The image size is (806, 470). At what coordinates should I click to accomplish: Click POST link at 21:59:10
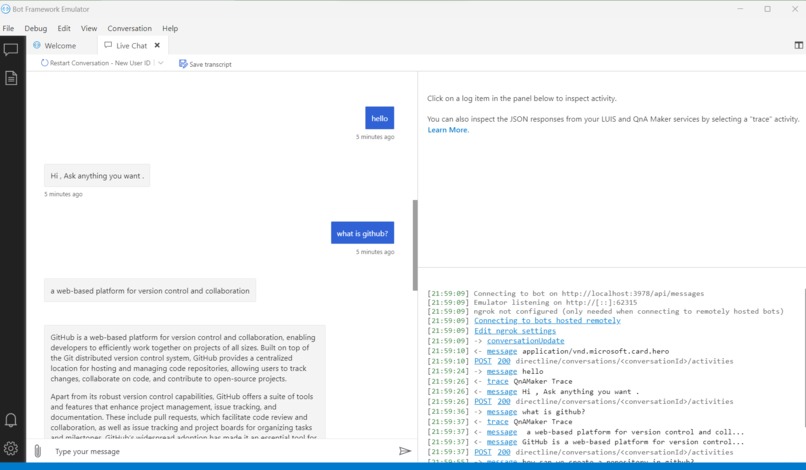pyautogui.click(x=483, y=361)
